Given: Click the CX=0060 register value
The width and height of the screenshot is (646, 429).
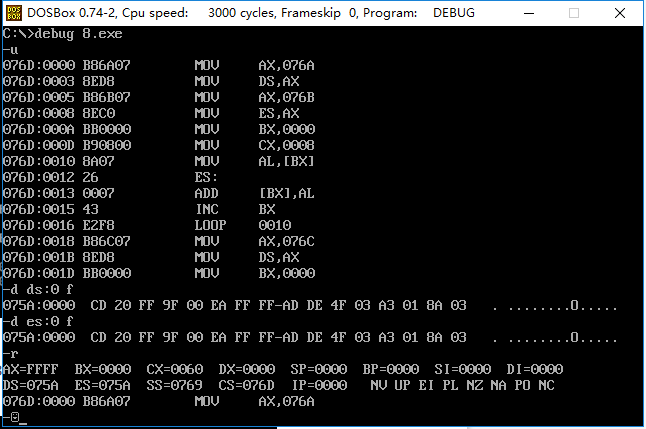Looking at the screenshot, I should (175, 369).
